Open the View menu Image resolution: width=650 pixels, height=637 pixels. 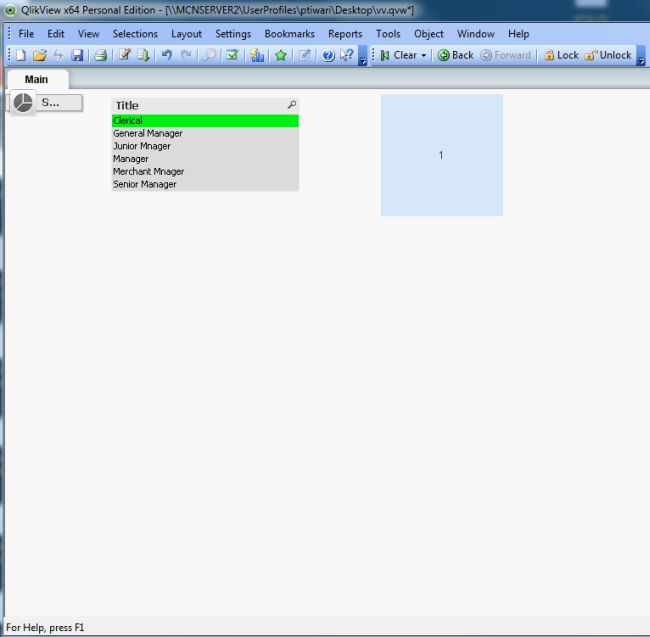[88, 34]
